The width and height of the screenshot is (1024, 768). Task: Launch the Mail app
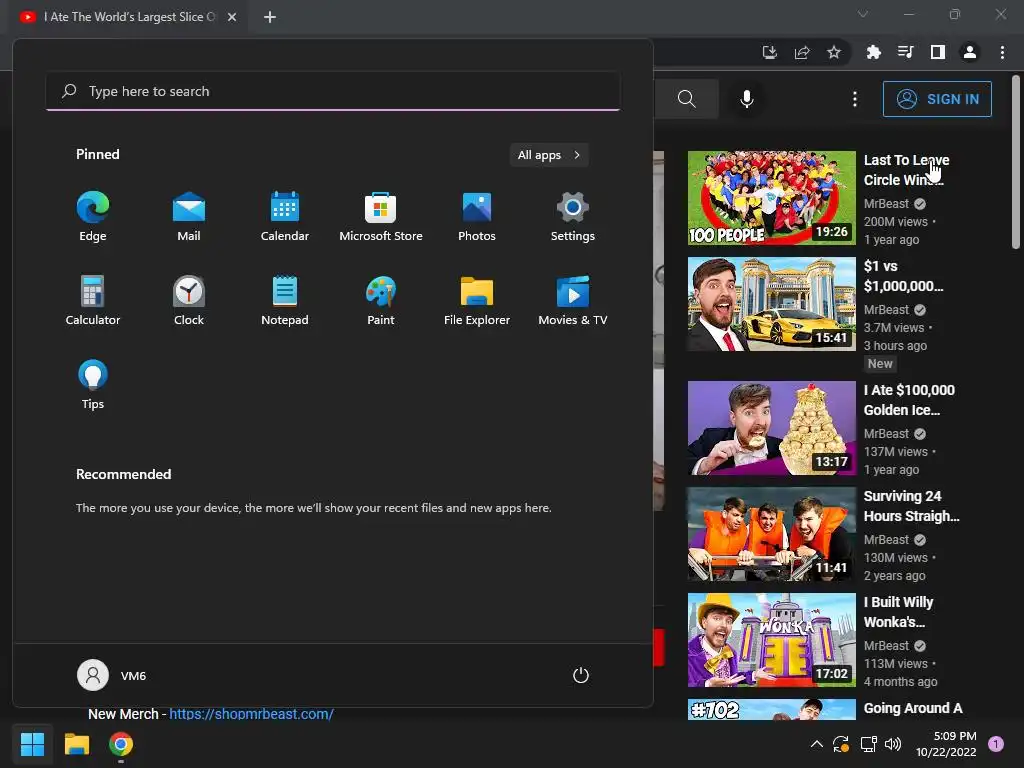pyautogui.click(x=189, y=217)
